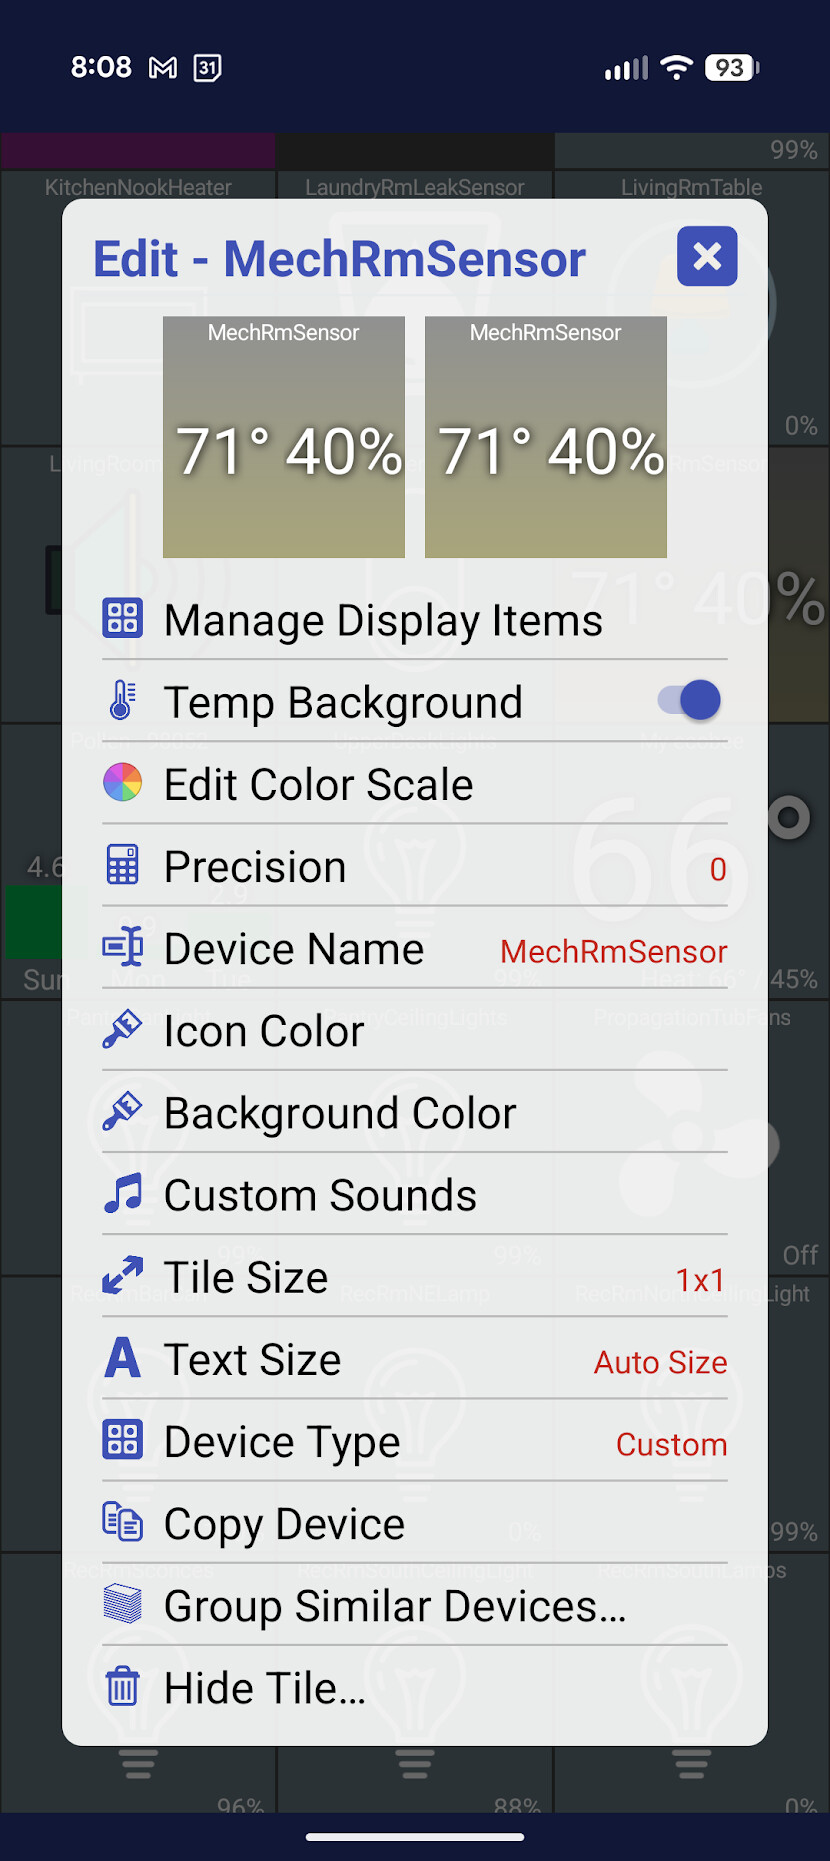Change the 1x1 tile size value
830x1861 pixels.
click(x=700, y=1280)
